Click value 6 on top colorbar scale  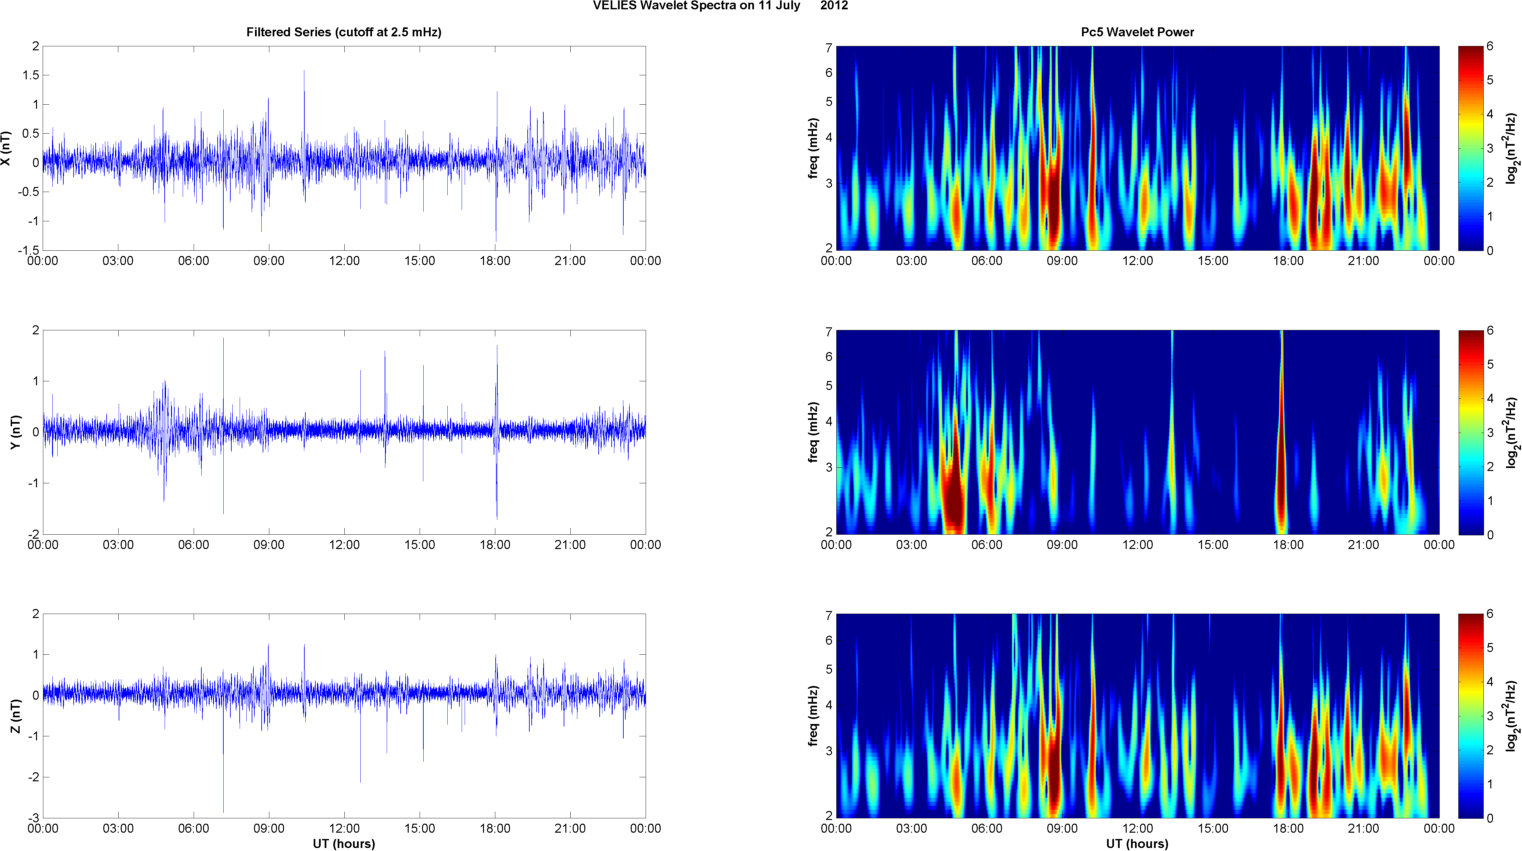coord(1490,47)
